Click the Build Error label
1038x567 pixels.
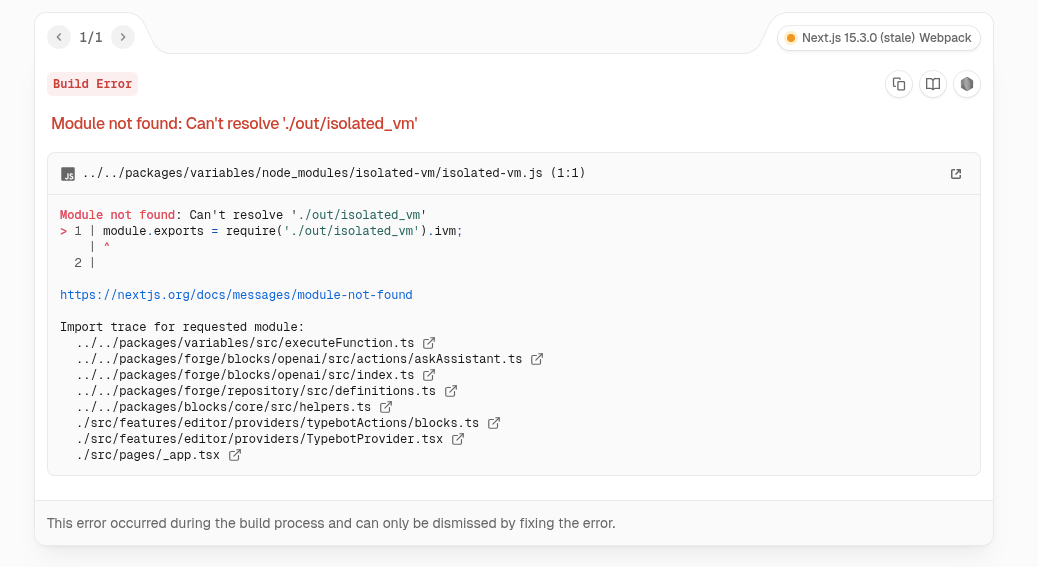point(93,84)
